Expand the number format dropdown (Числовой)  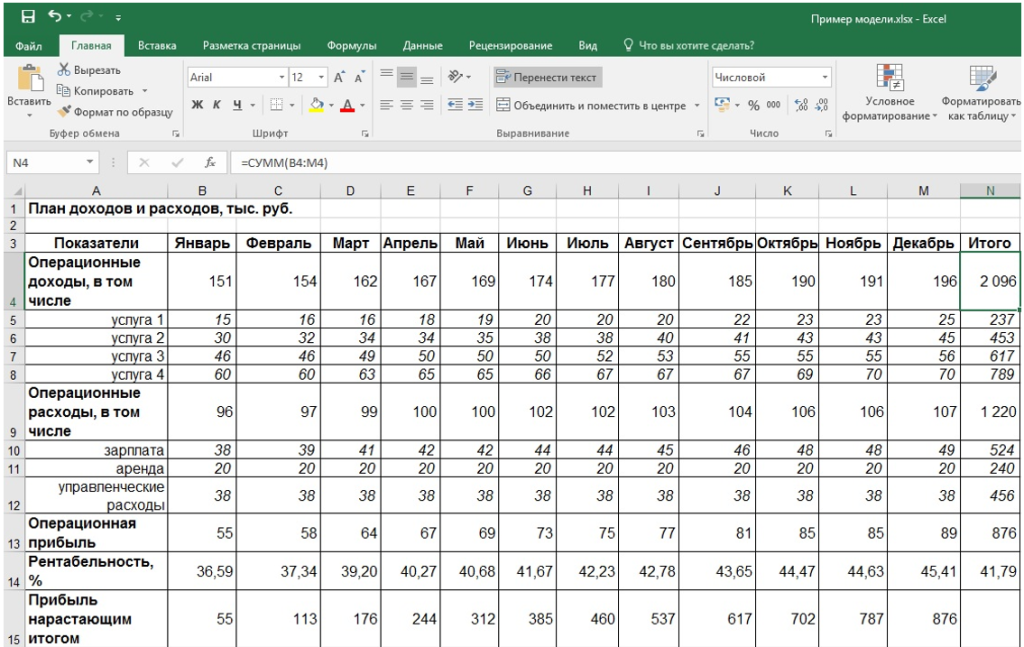(x=825, y=77)
